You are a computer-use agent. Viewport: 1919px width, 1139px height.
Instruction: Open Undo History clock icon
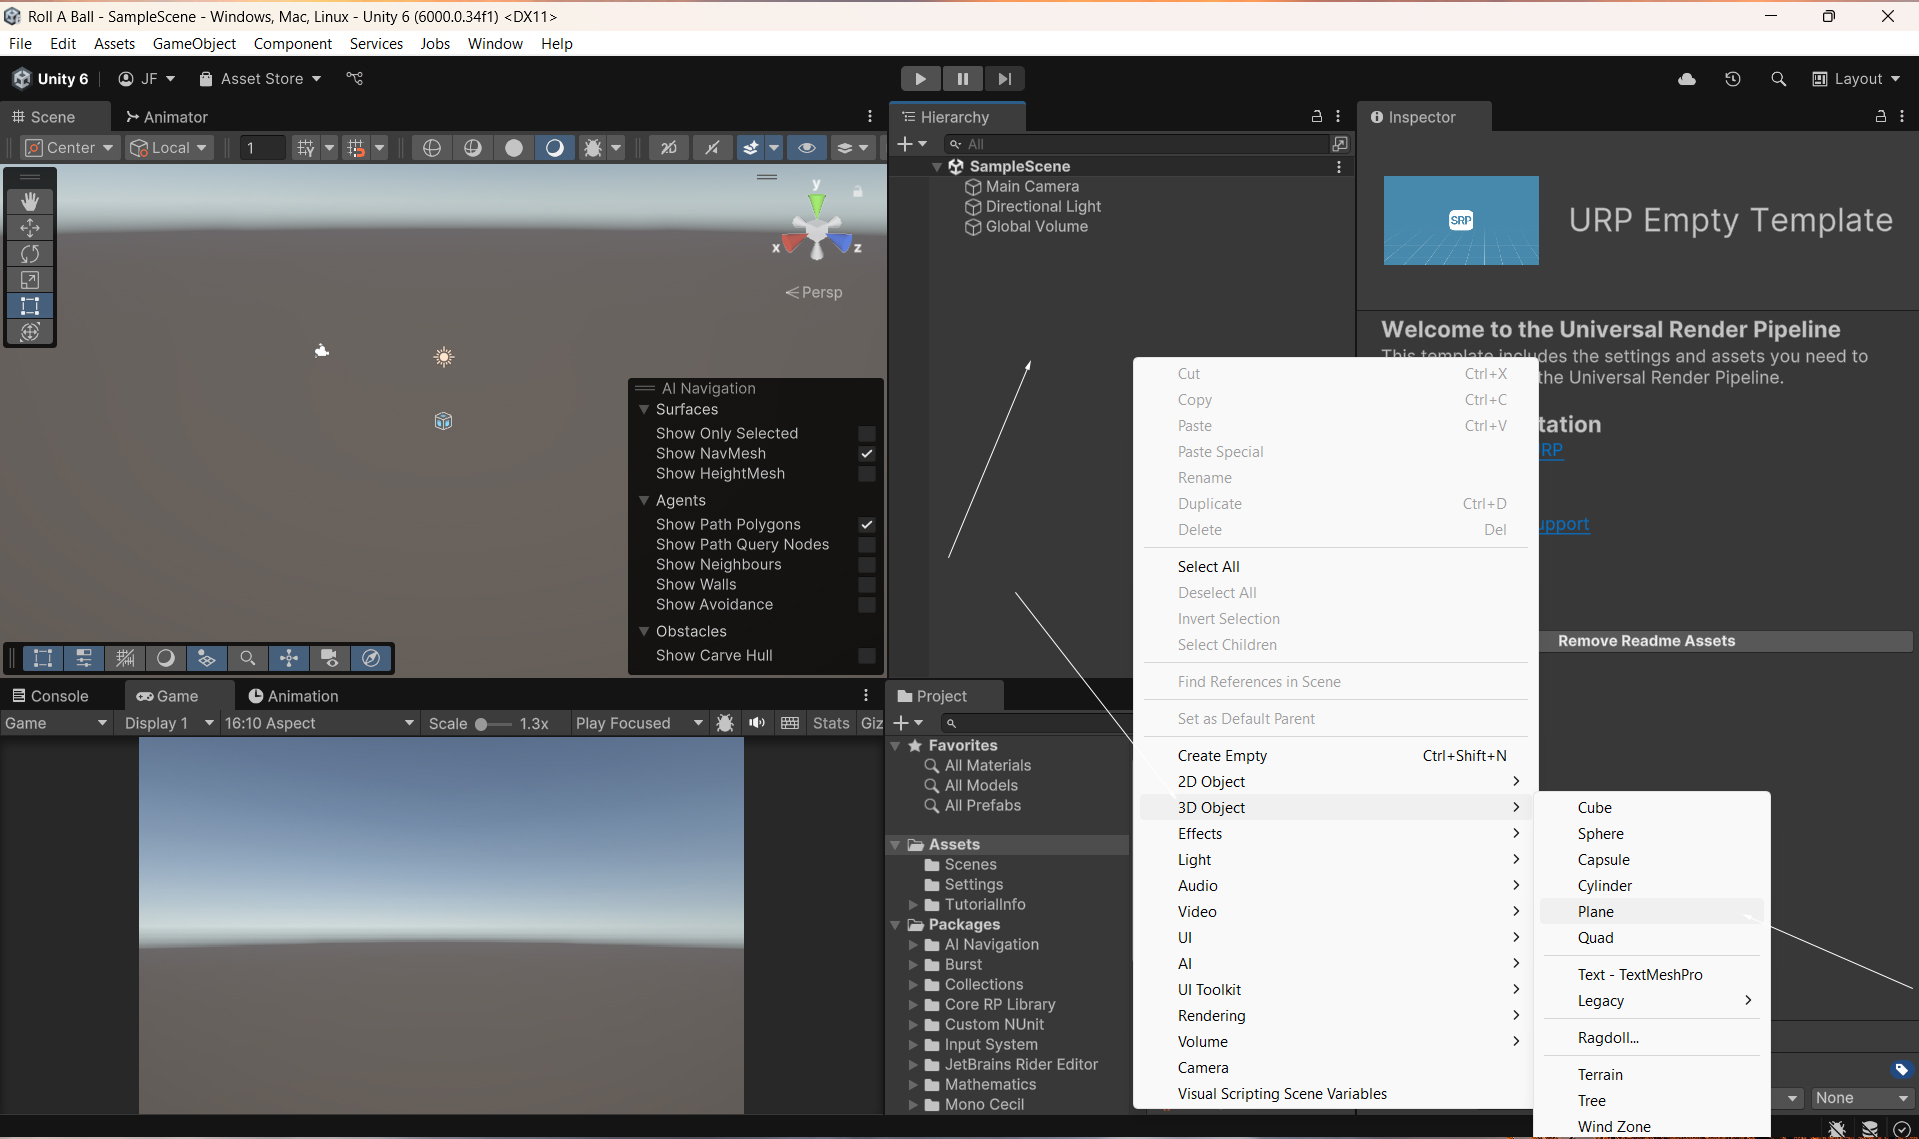click(1733, 79)
